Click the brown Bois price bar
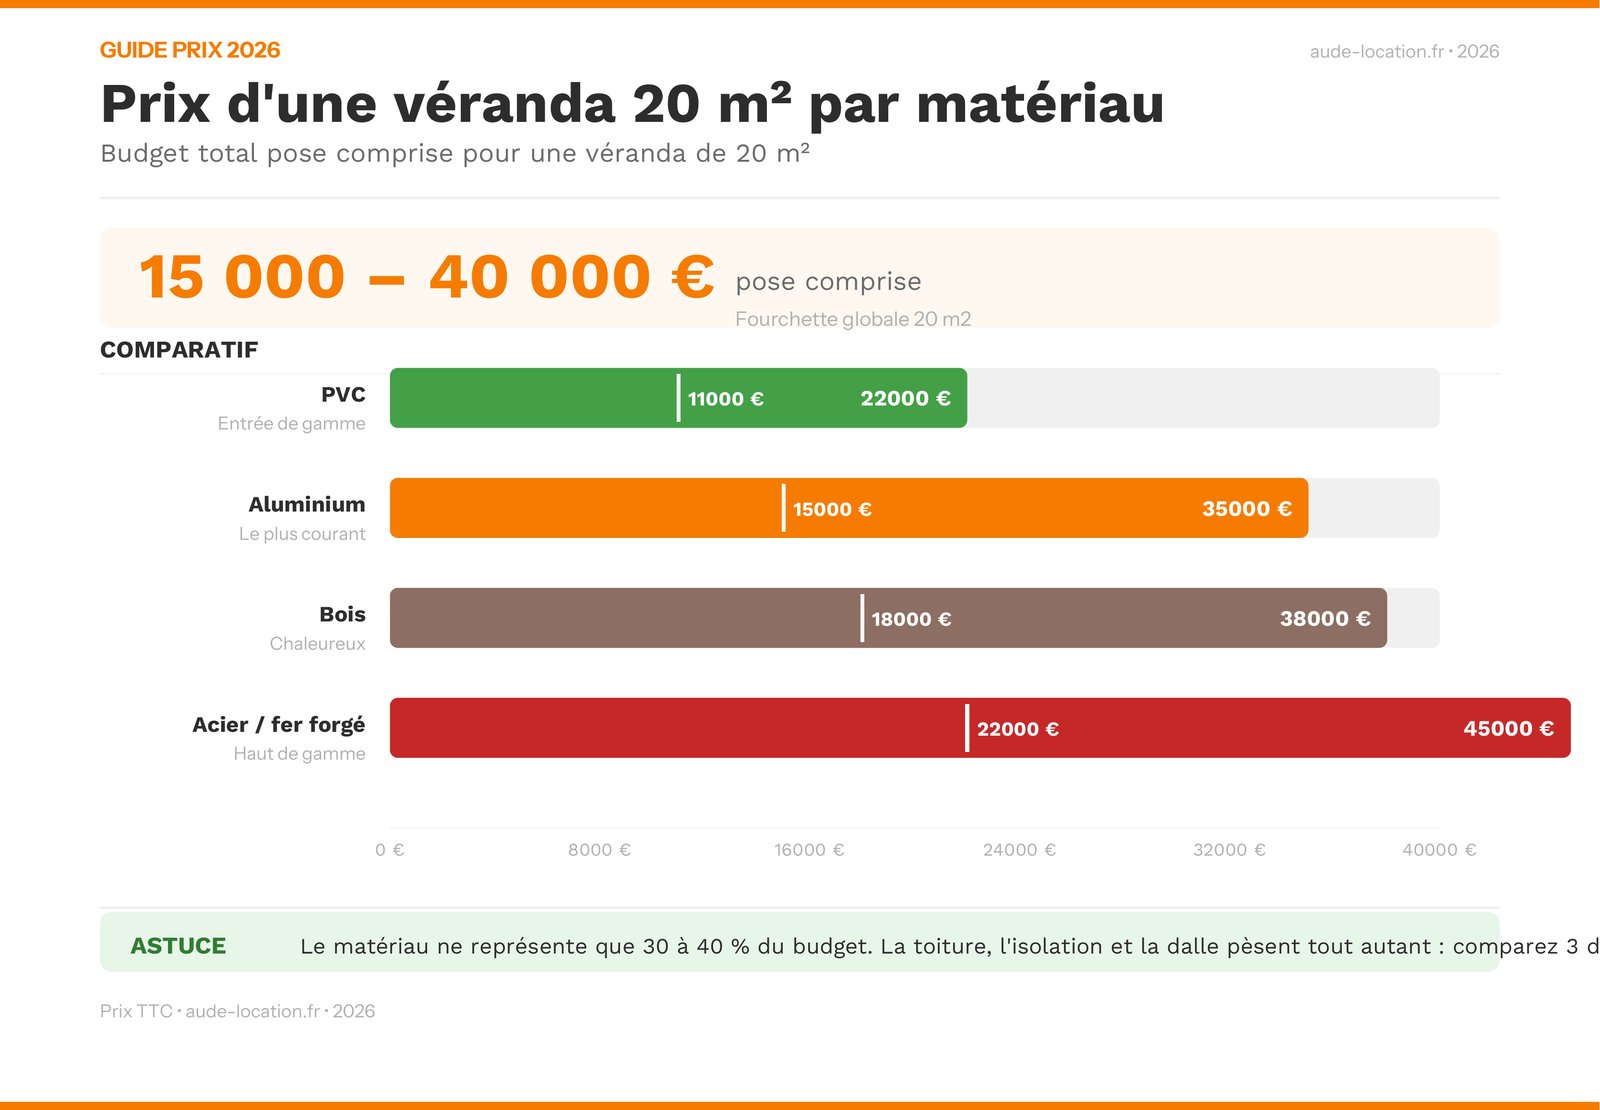Viewport: 1600px width, 1110px height. click(x=888, y=618)
